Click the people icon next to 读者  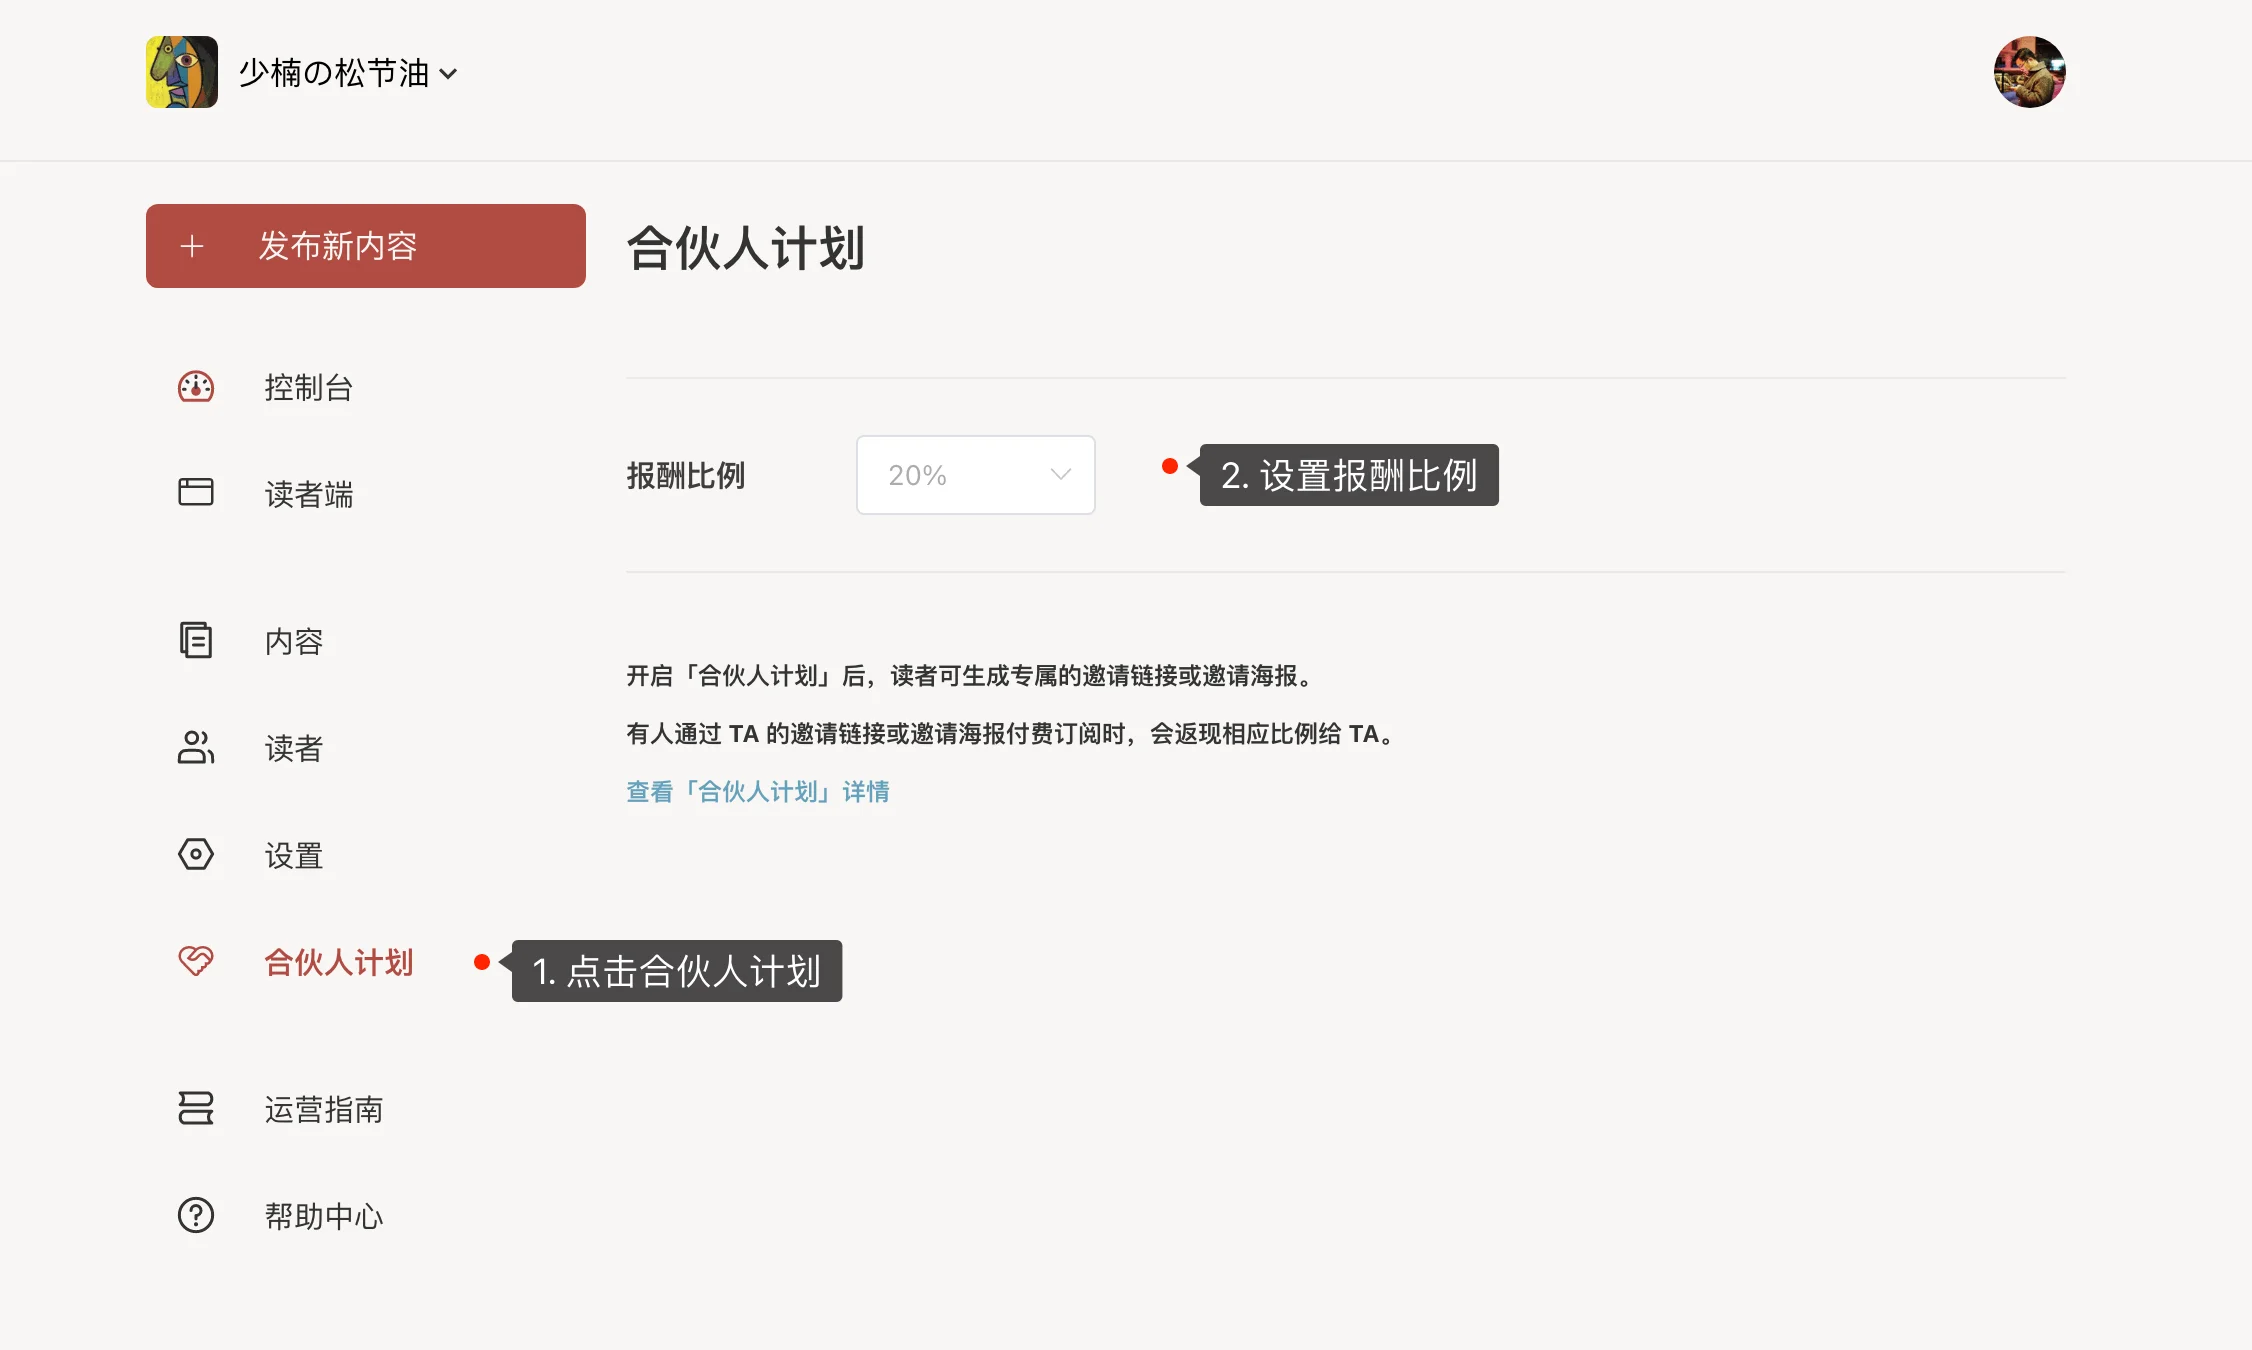(196, 747)
